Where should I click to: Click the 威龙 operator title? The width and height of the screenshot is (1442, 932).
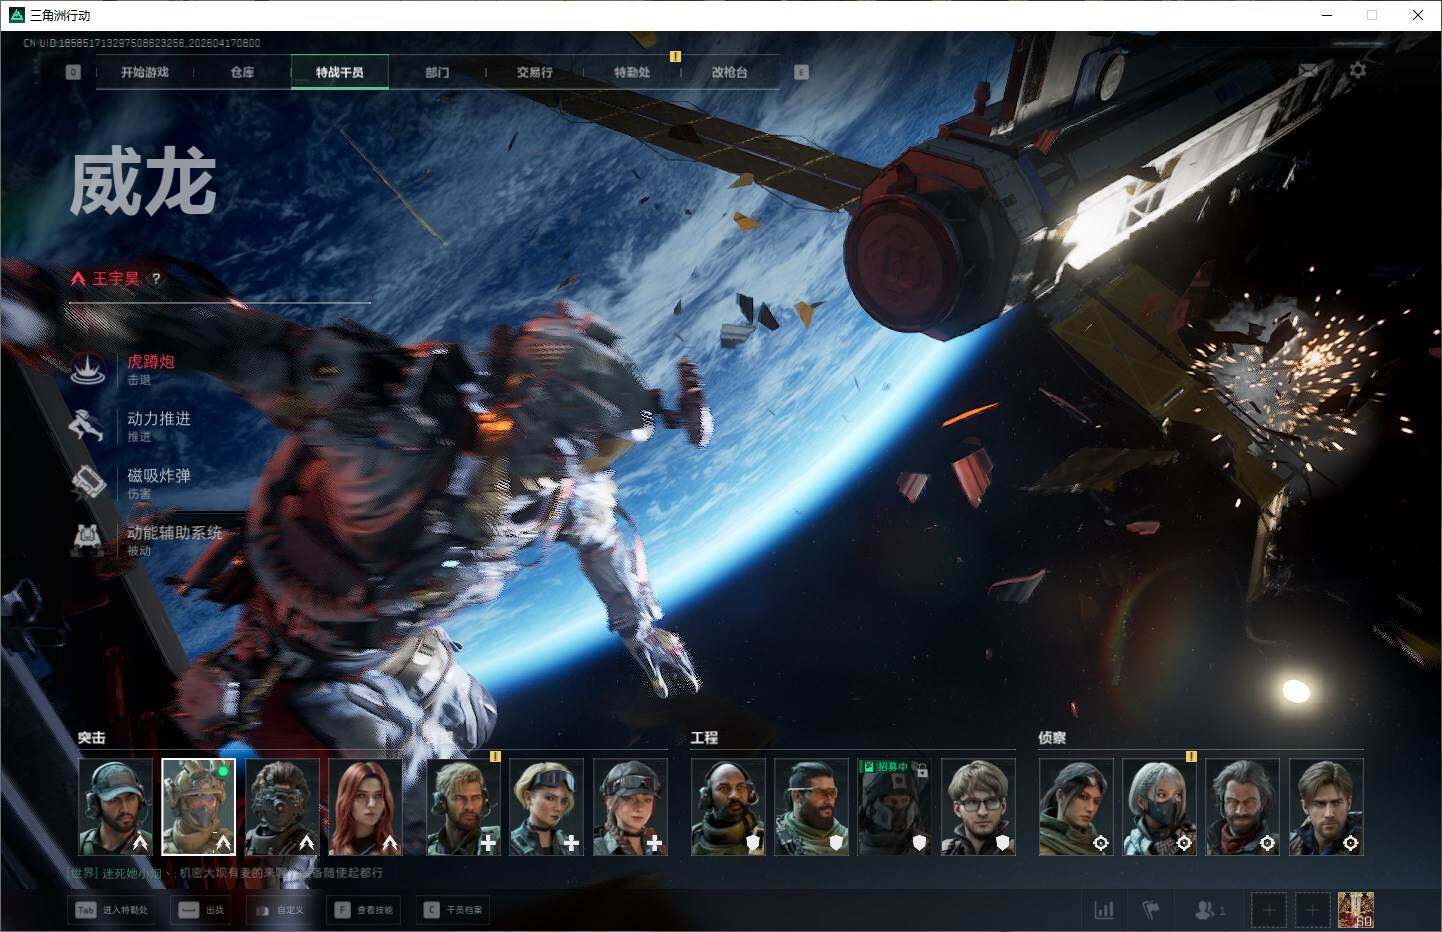coord(143,183)
